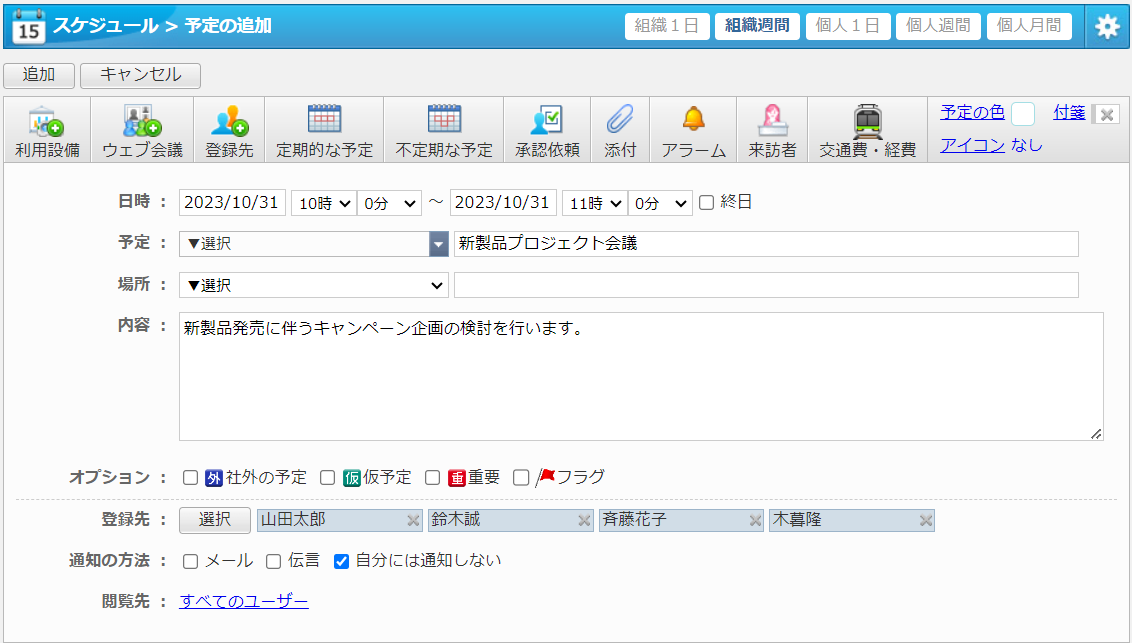Switch to the 個人月間 view tab
1132x643 pixels.
(x=1029, y=27)
